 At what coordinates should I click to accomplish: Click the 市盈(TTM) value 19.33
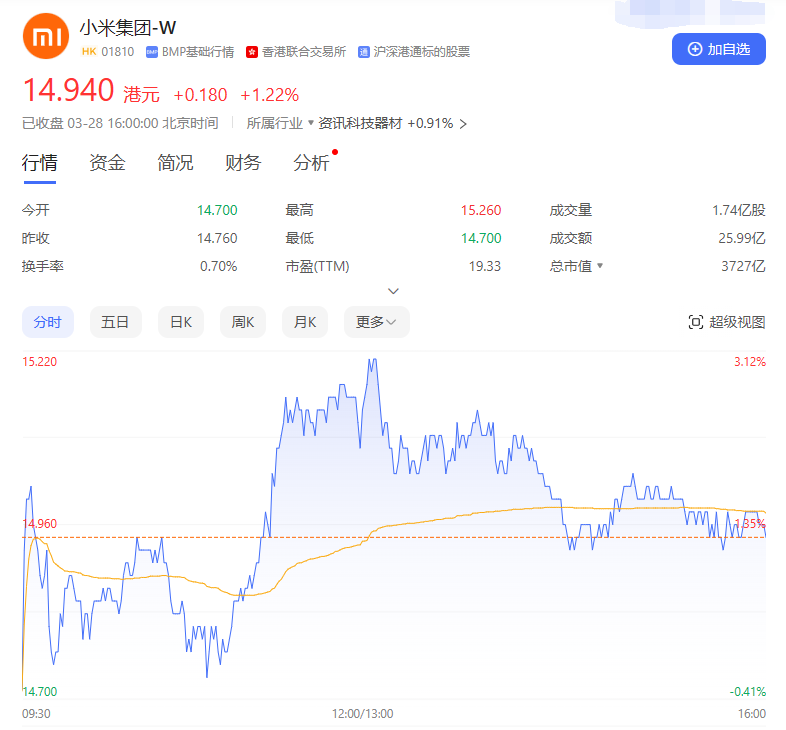click(485, 266)
